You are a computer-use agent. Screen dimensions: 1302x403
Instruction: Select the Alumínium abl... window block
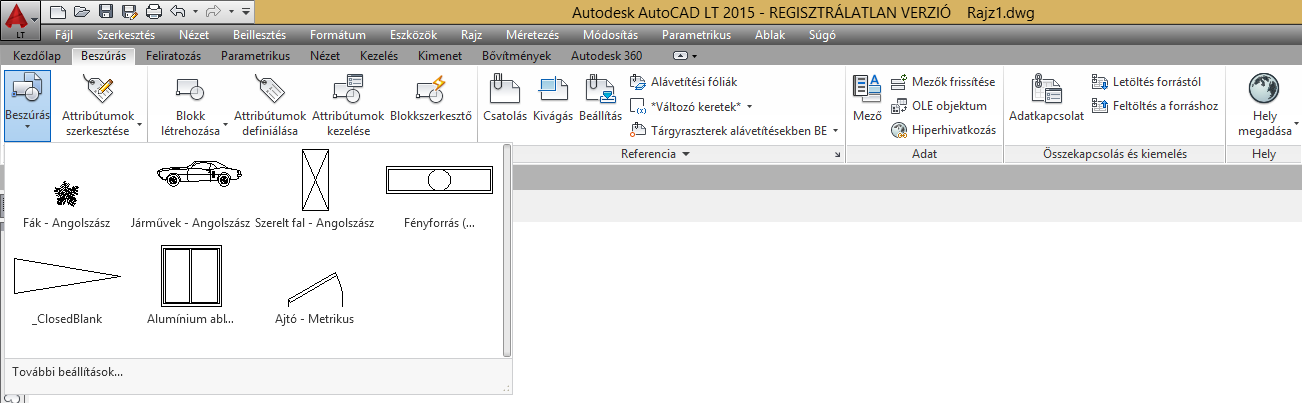[x=190, y=275]
